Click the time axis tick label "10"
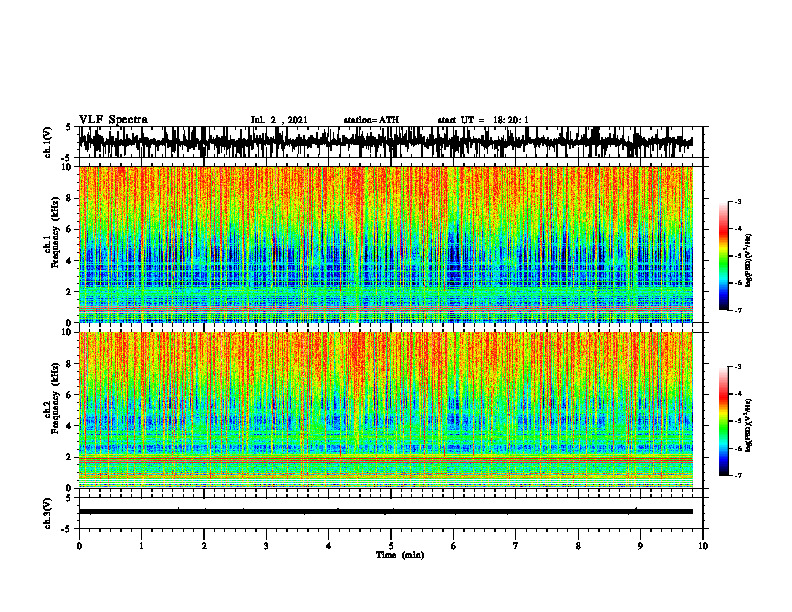 (703, 546)
